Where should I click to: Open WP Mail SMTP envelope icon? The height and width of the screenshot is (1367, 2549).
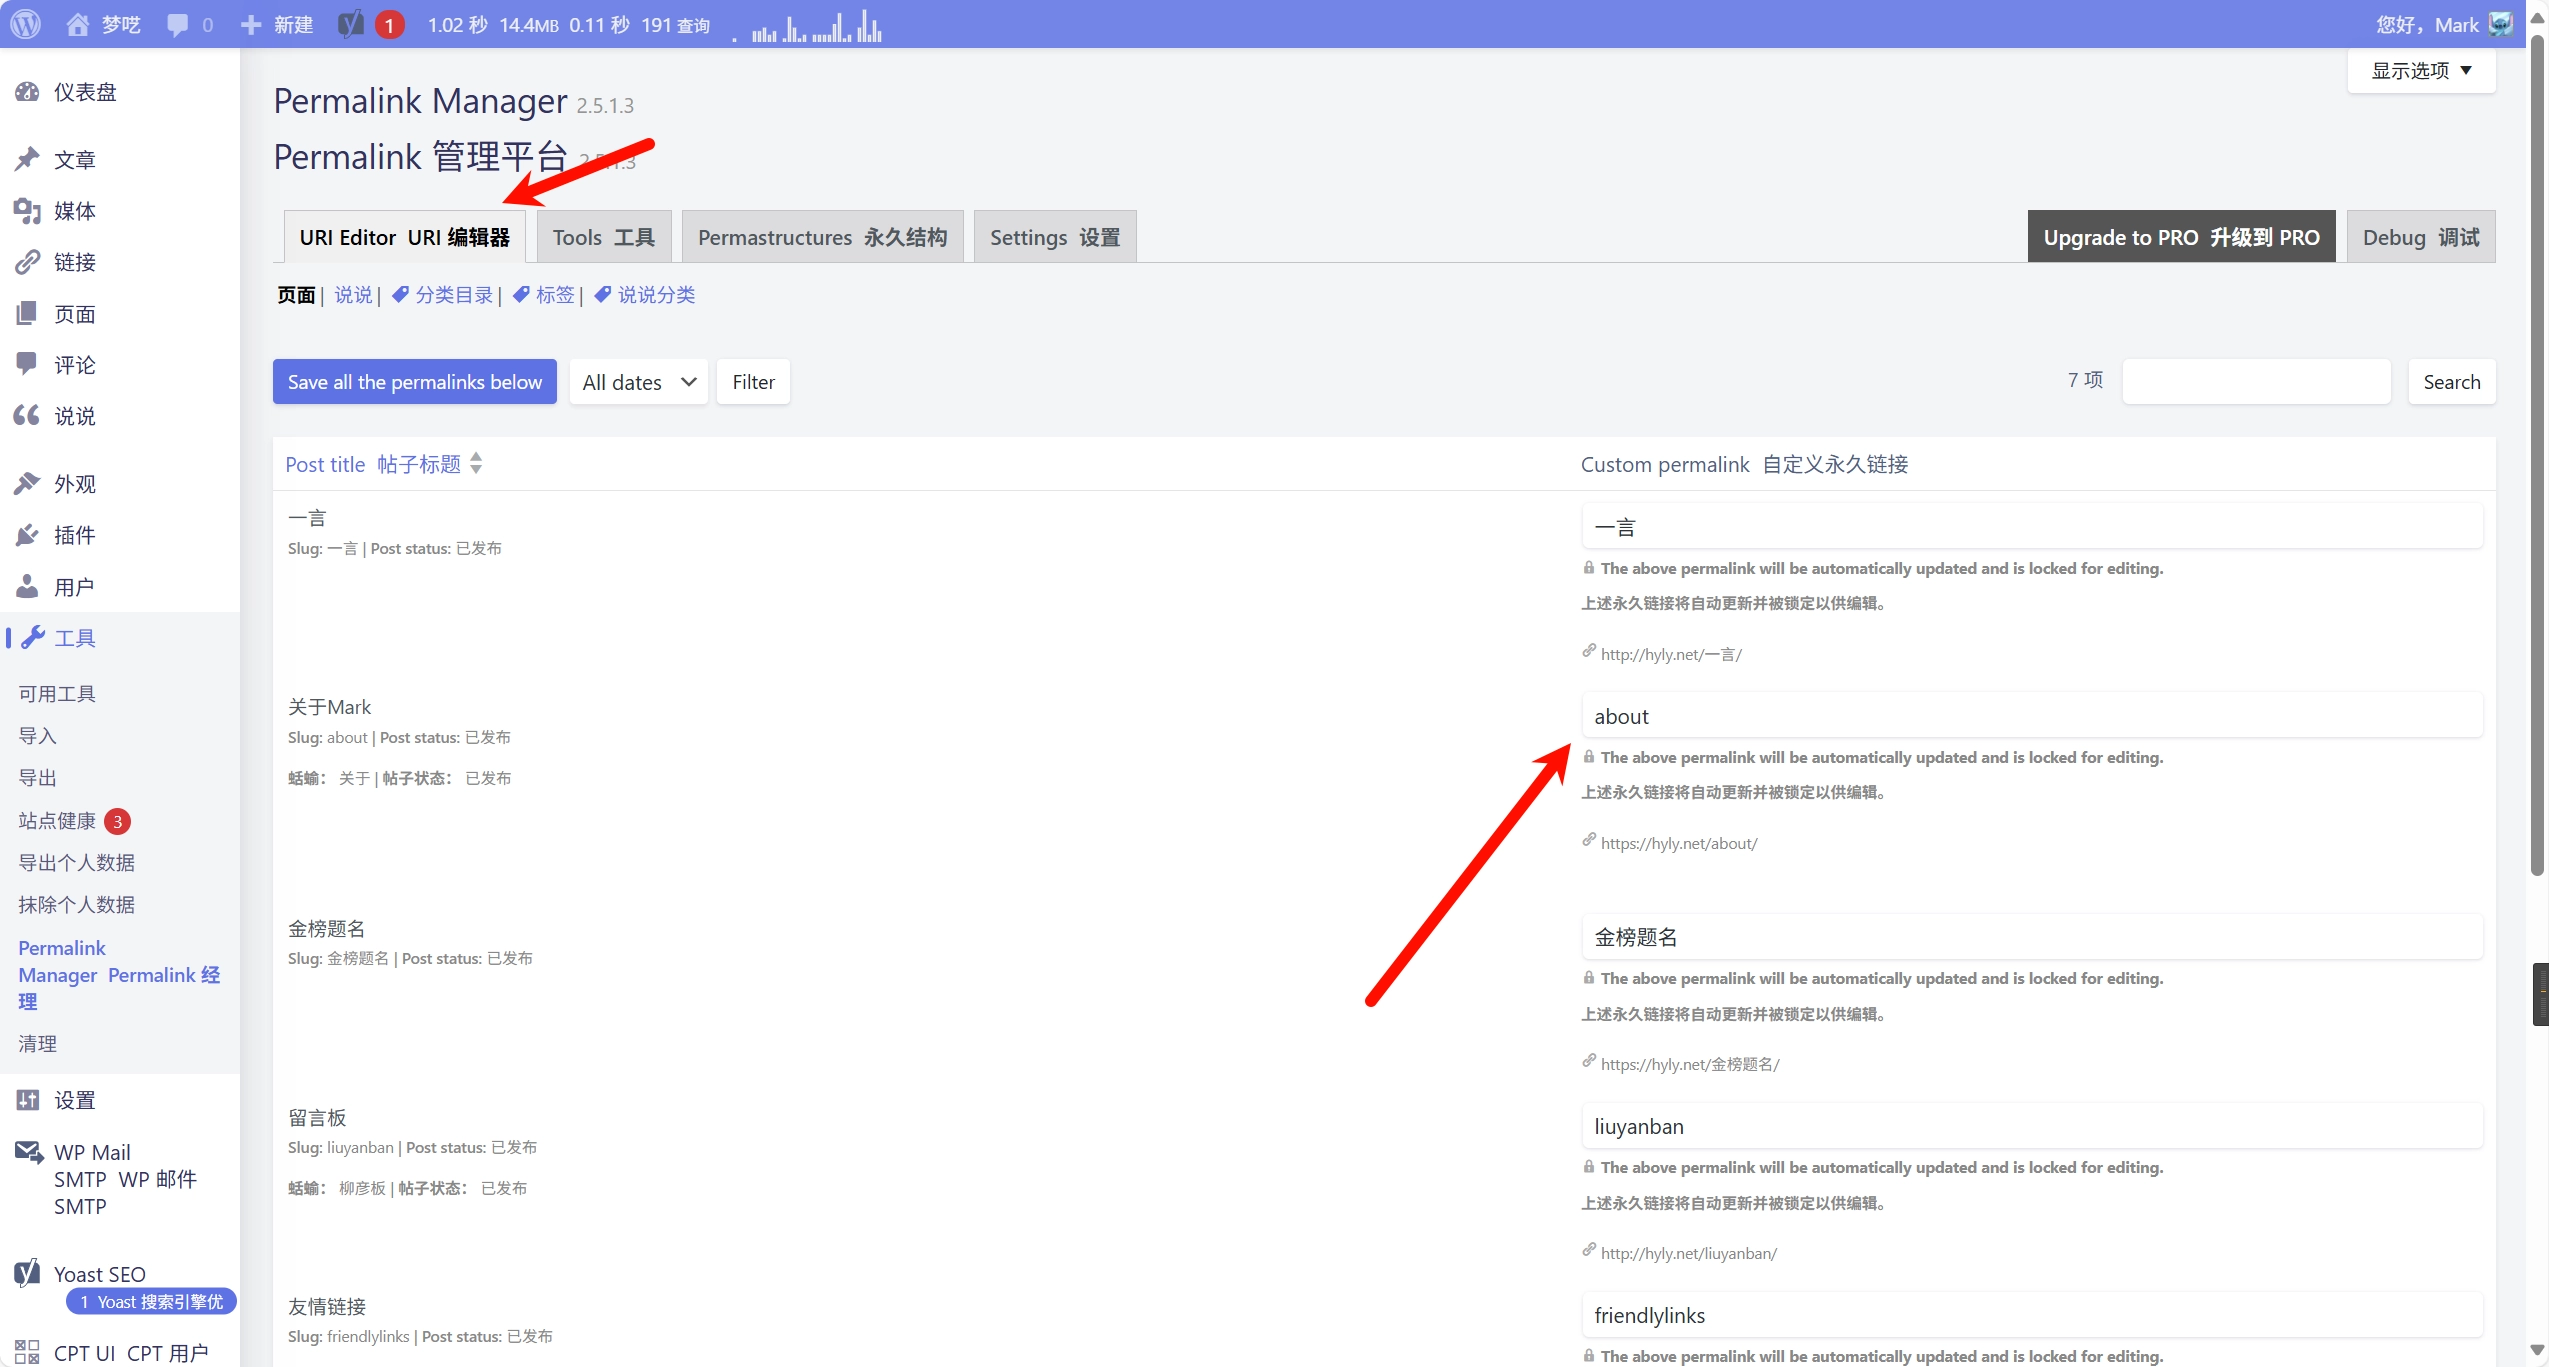(28, 1153)
